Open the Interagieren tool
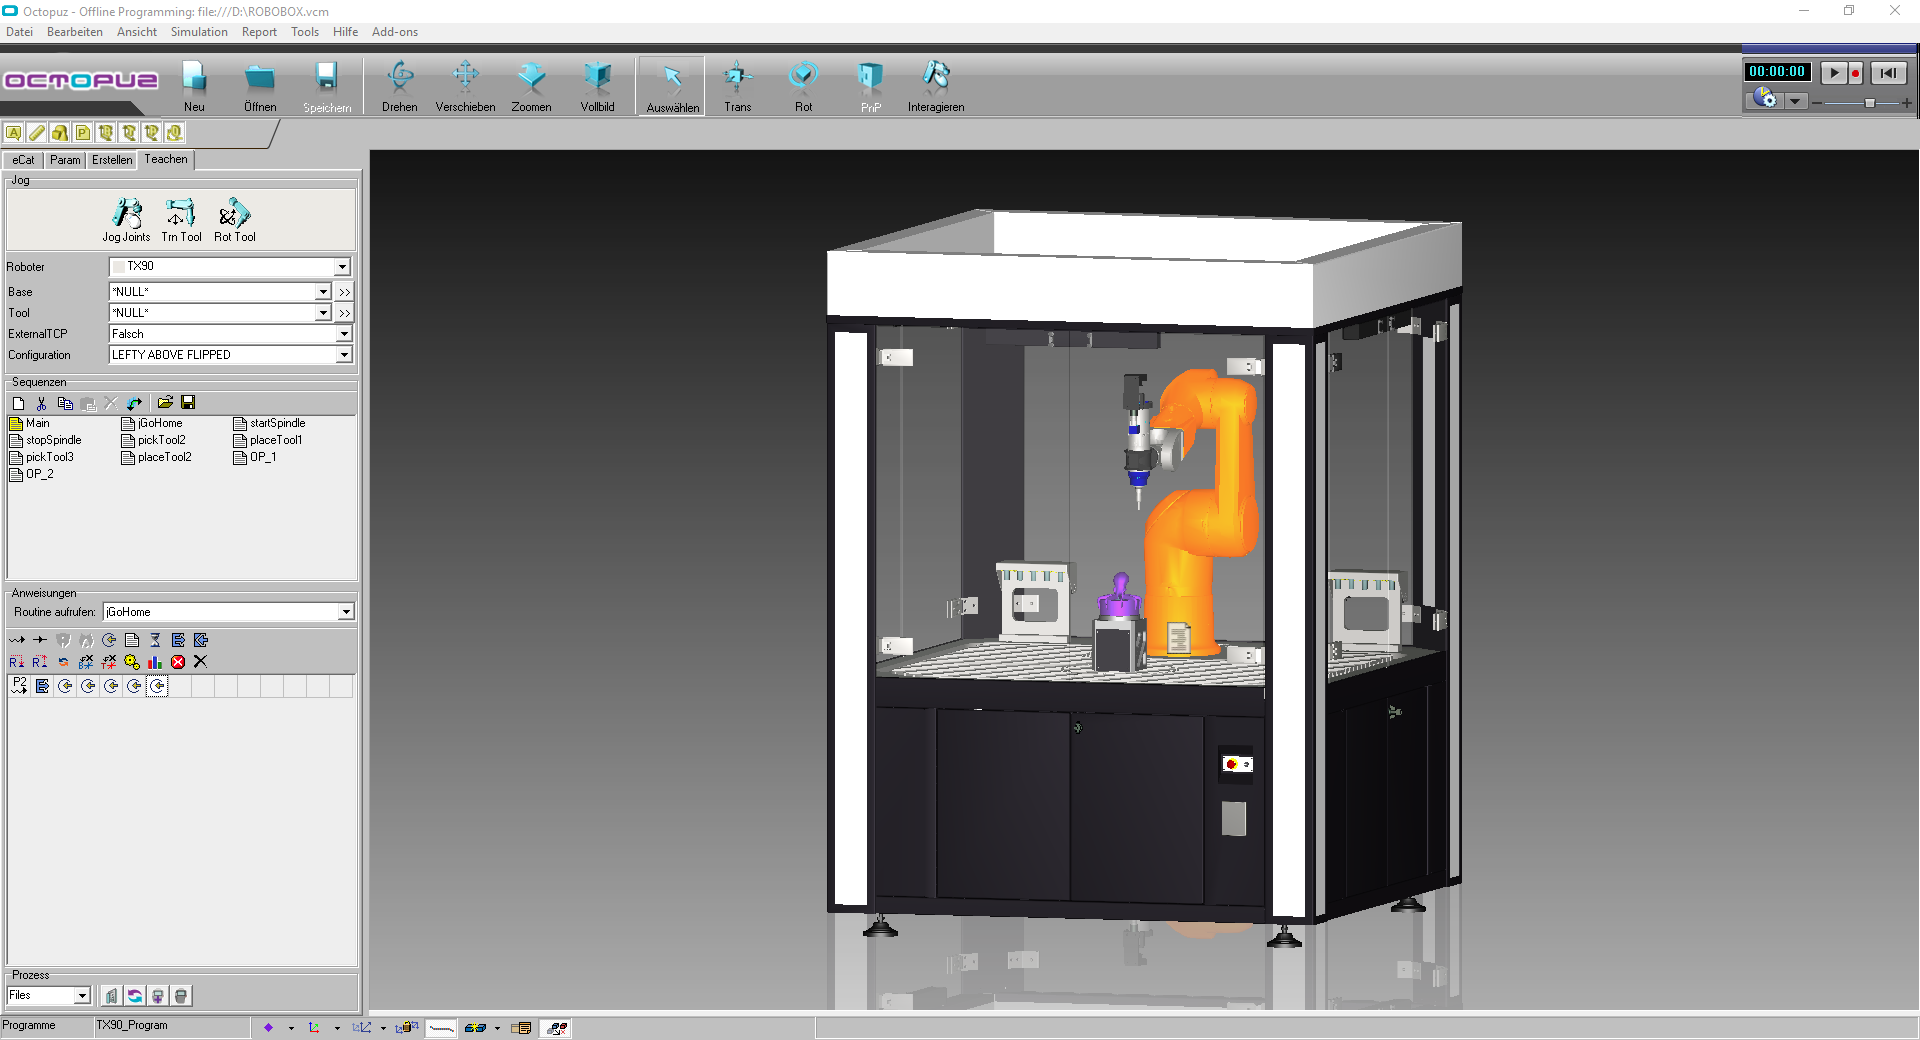Image resolution: width=1920 pixels, height=1040 pixels. click(935, 85)
